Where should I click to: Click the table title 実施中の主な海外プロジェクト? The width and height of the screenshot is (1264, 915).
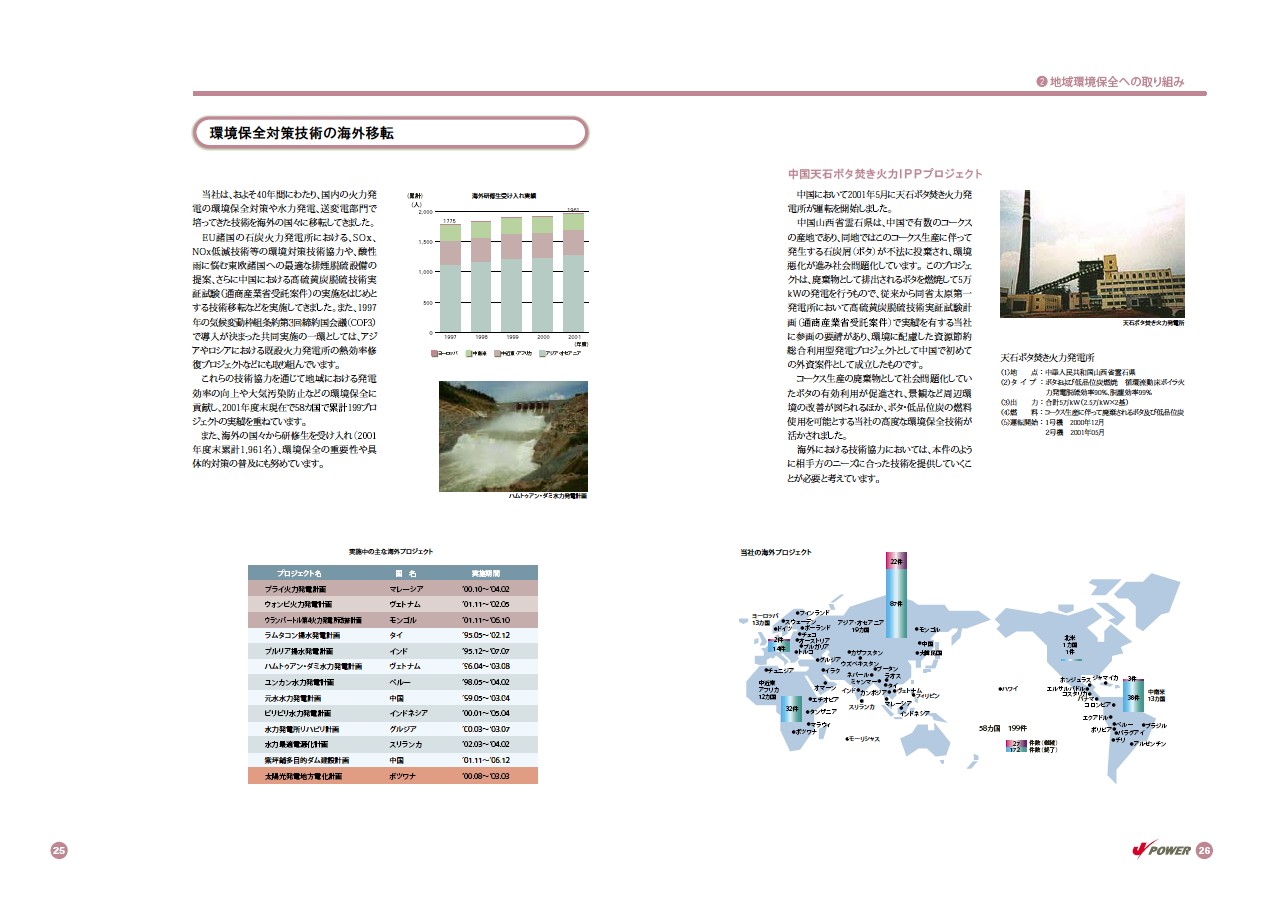coord(391,552)
